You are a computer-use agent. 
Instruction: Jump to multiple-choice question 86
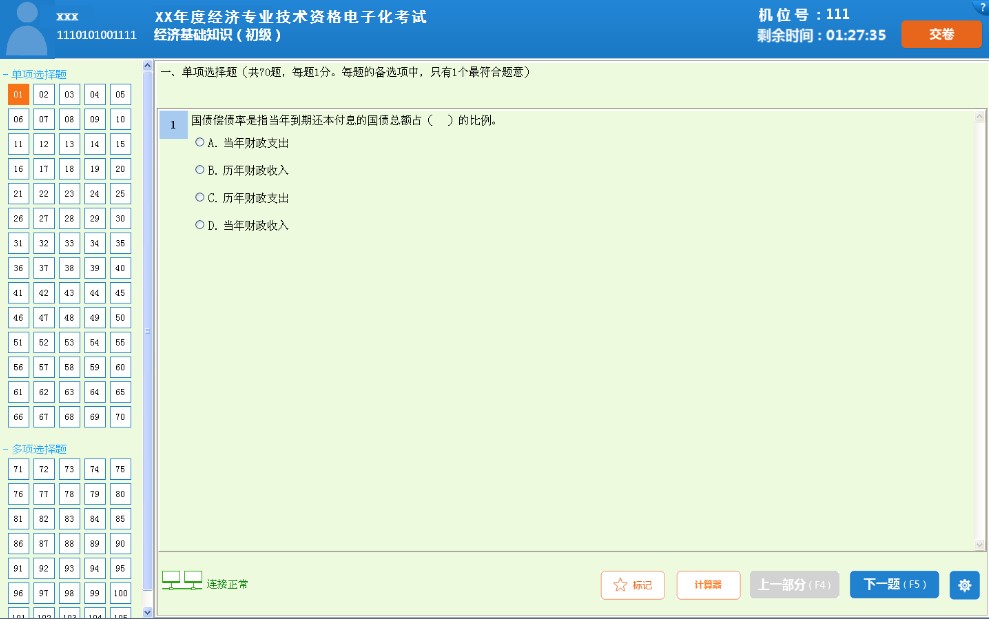(x=18, y=543)
